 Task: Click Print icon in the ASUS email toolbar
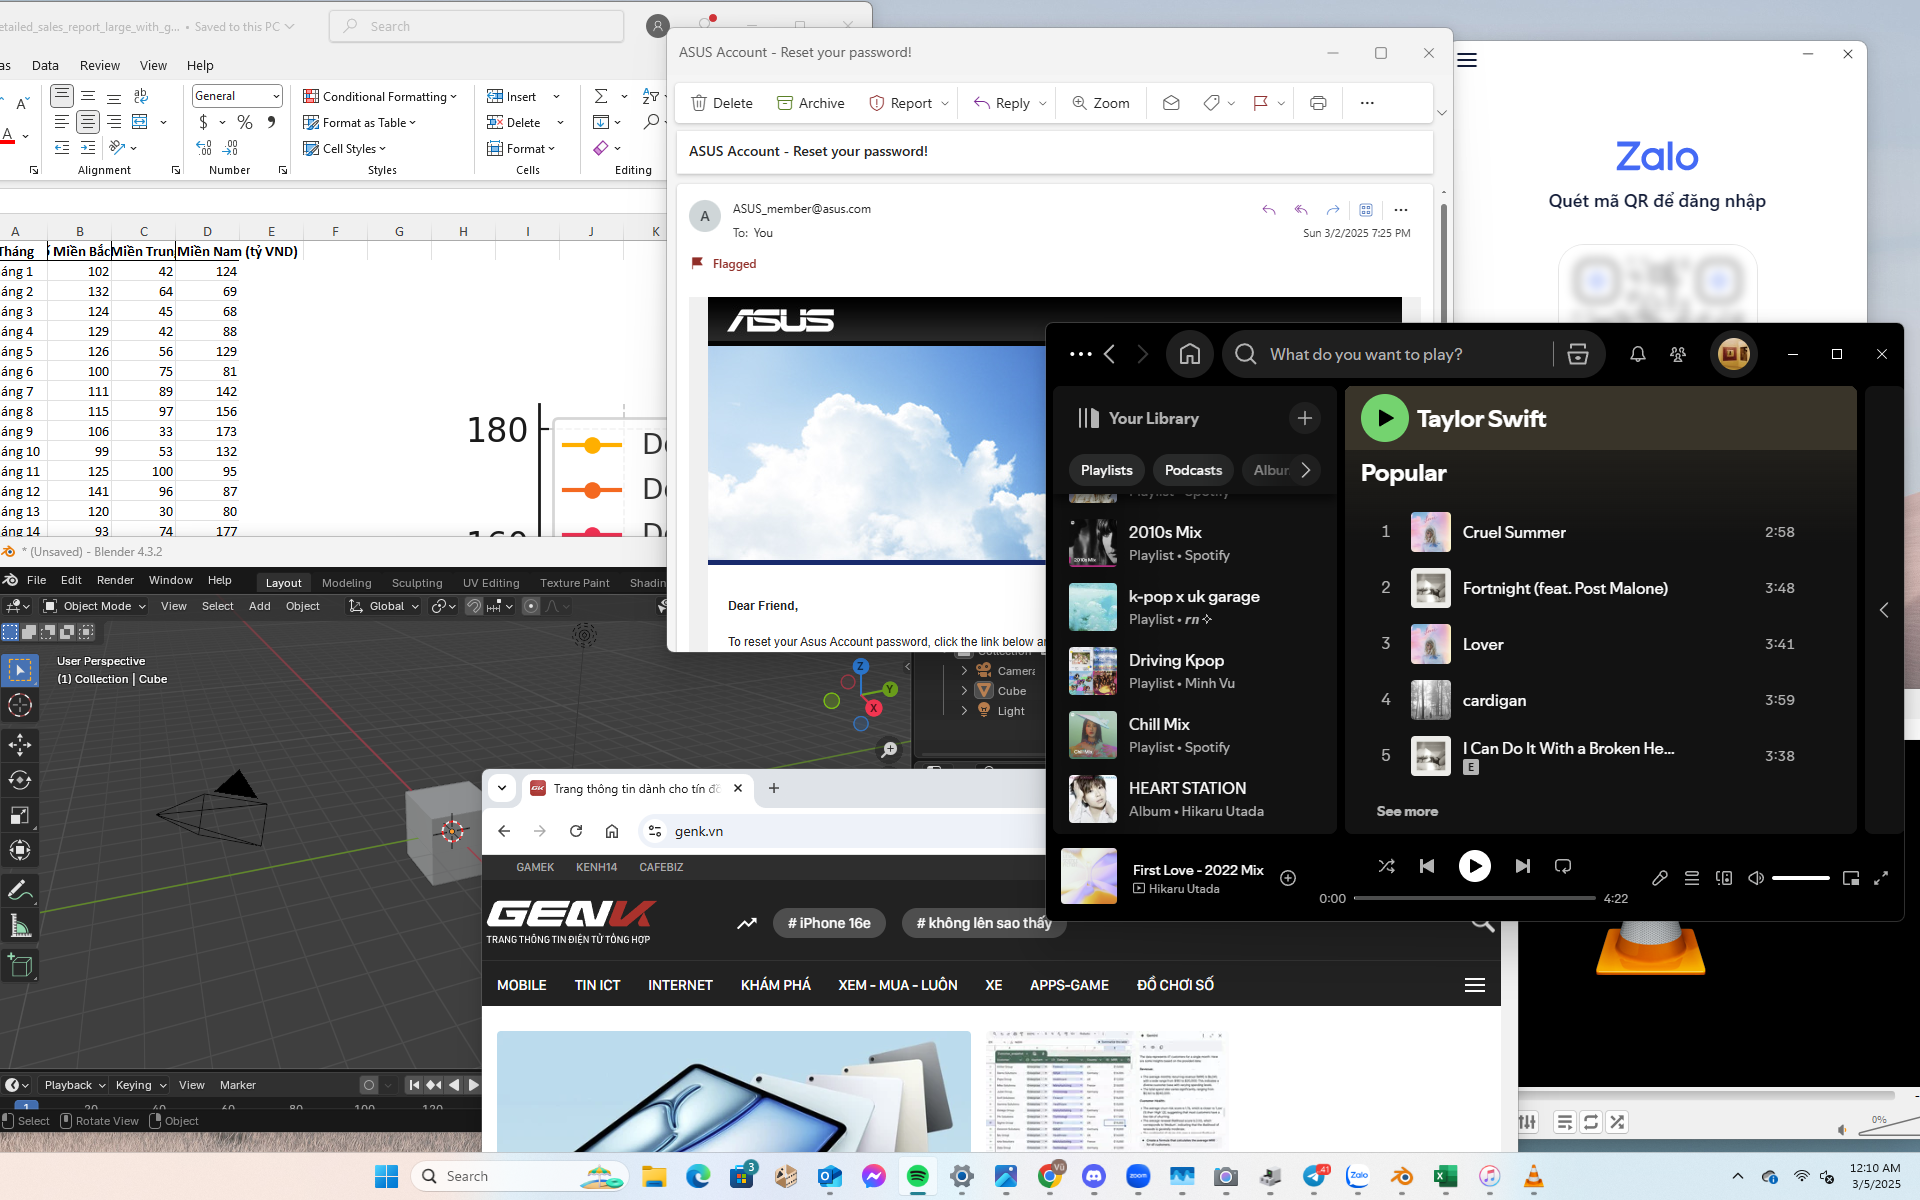click(1318, 103)
